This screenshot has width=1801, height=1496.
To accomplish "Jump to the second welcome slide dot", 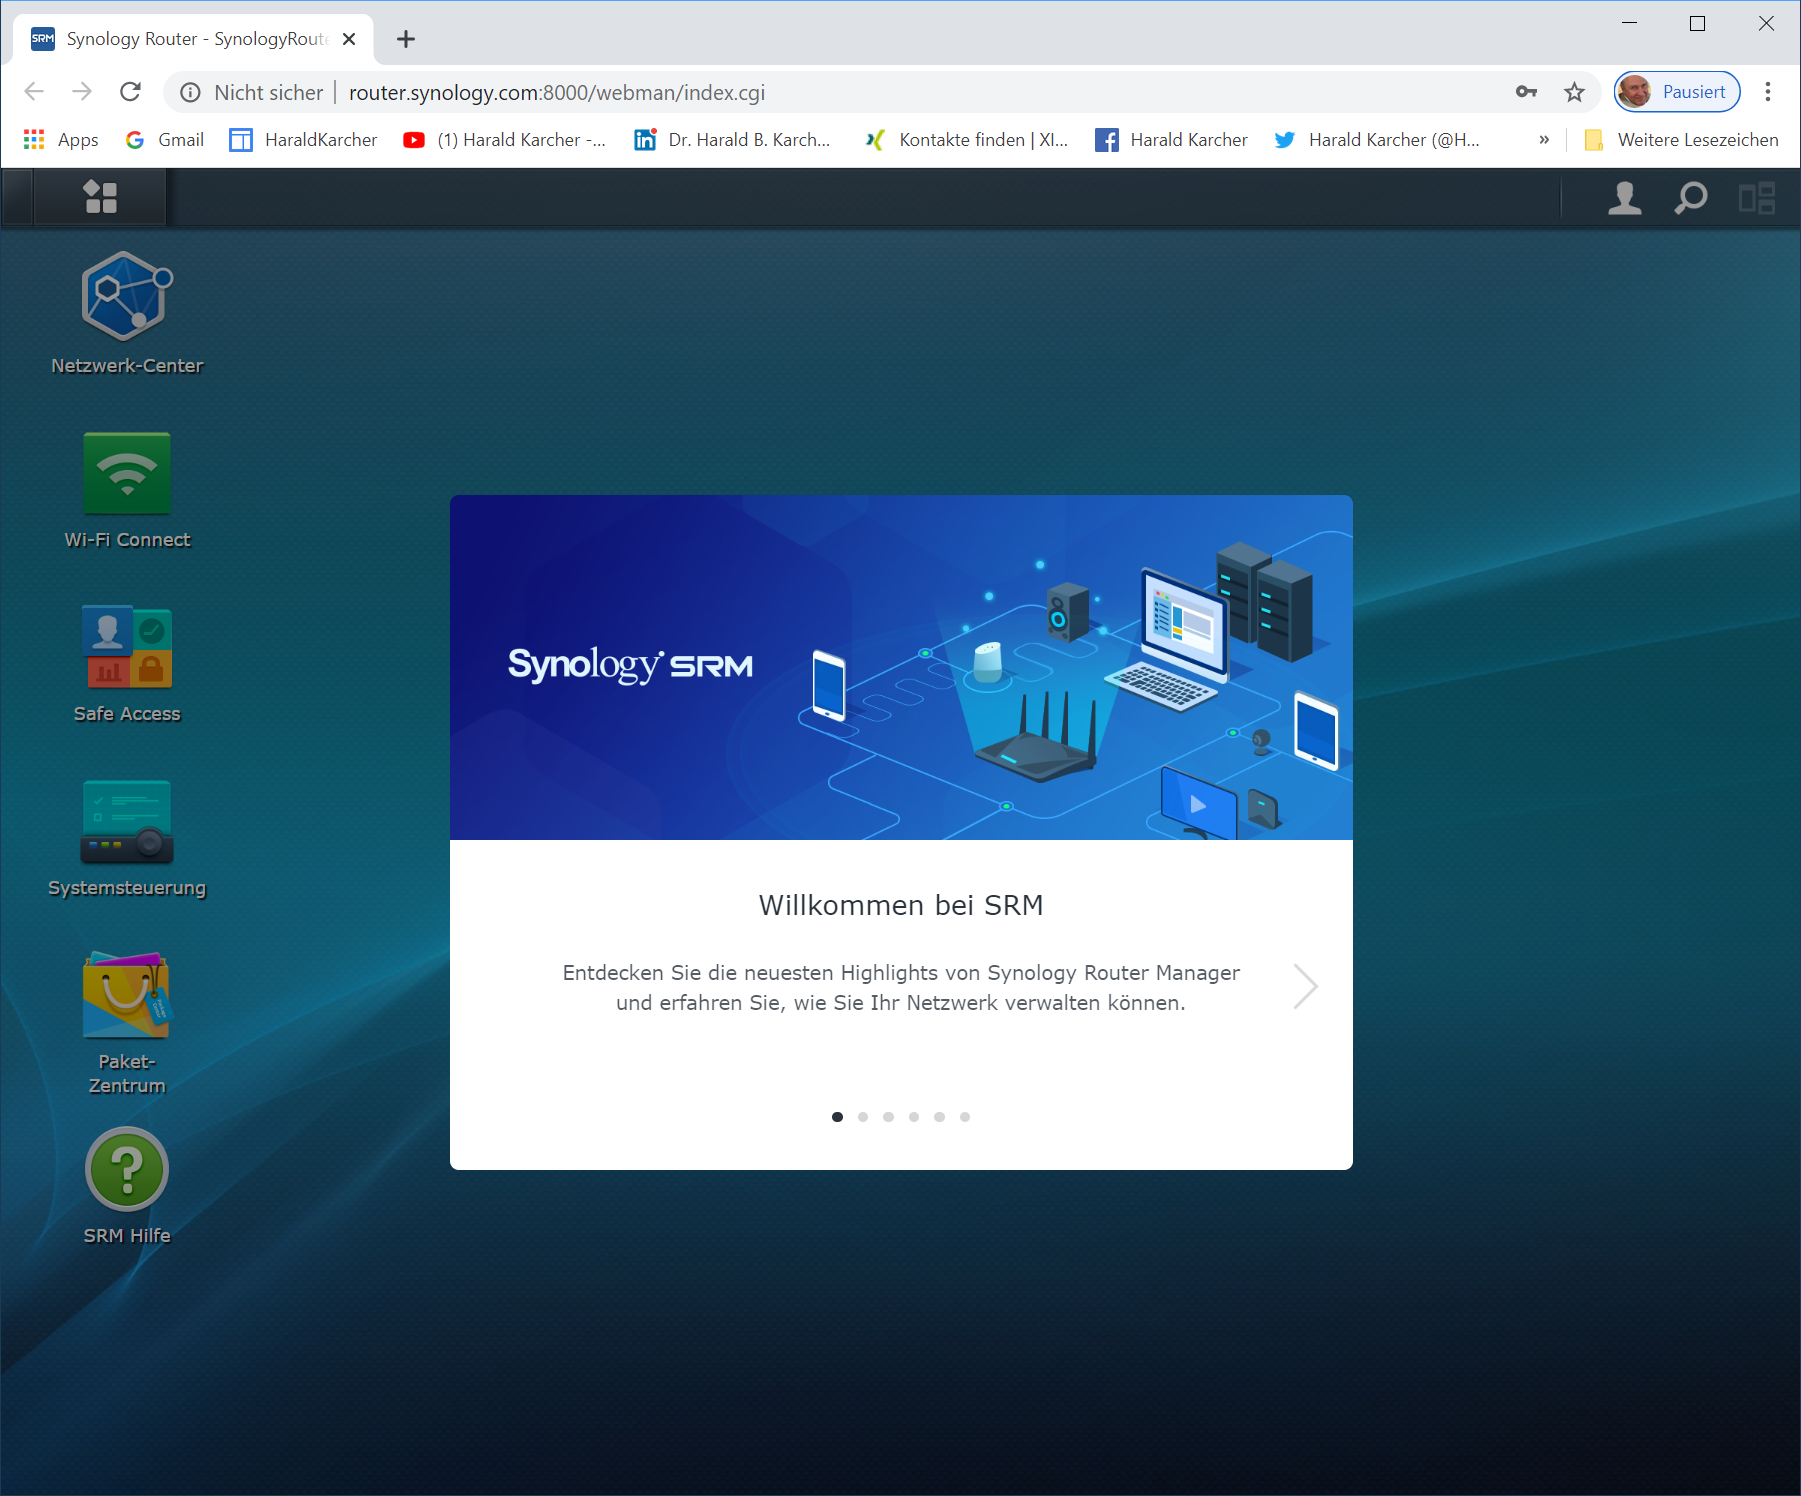I will (x=863, y=1117).
